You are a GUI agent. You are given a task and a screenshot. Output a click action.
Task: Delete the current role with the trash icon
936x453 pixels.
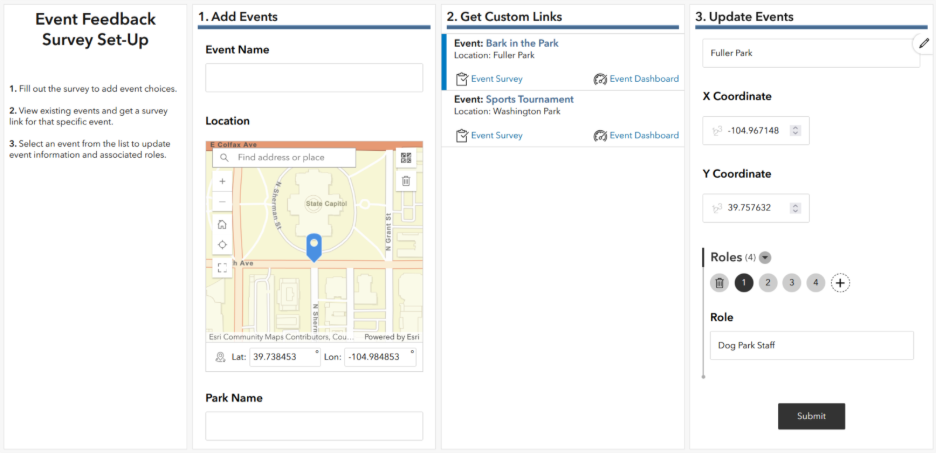point(719,283)
